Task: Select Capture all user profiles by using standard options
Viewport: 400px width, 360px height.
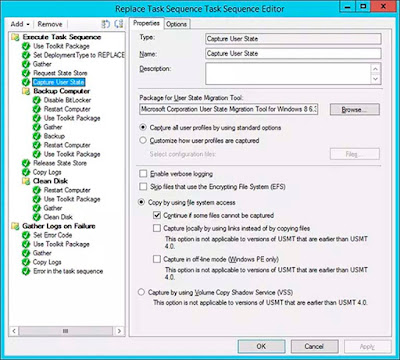Action: [143, 128]
